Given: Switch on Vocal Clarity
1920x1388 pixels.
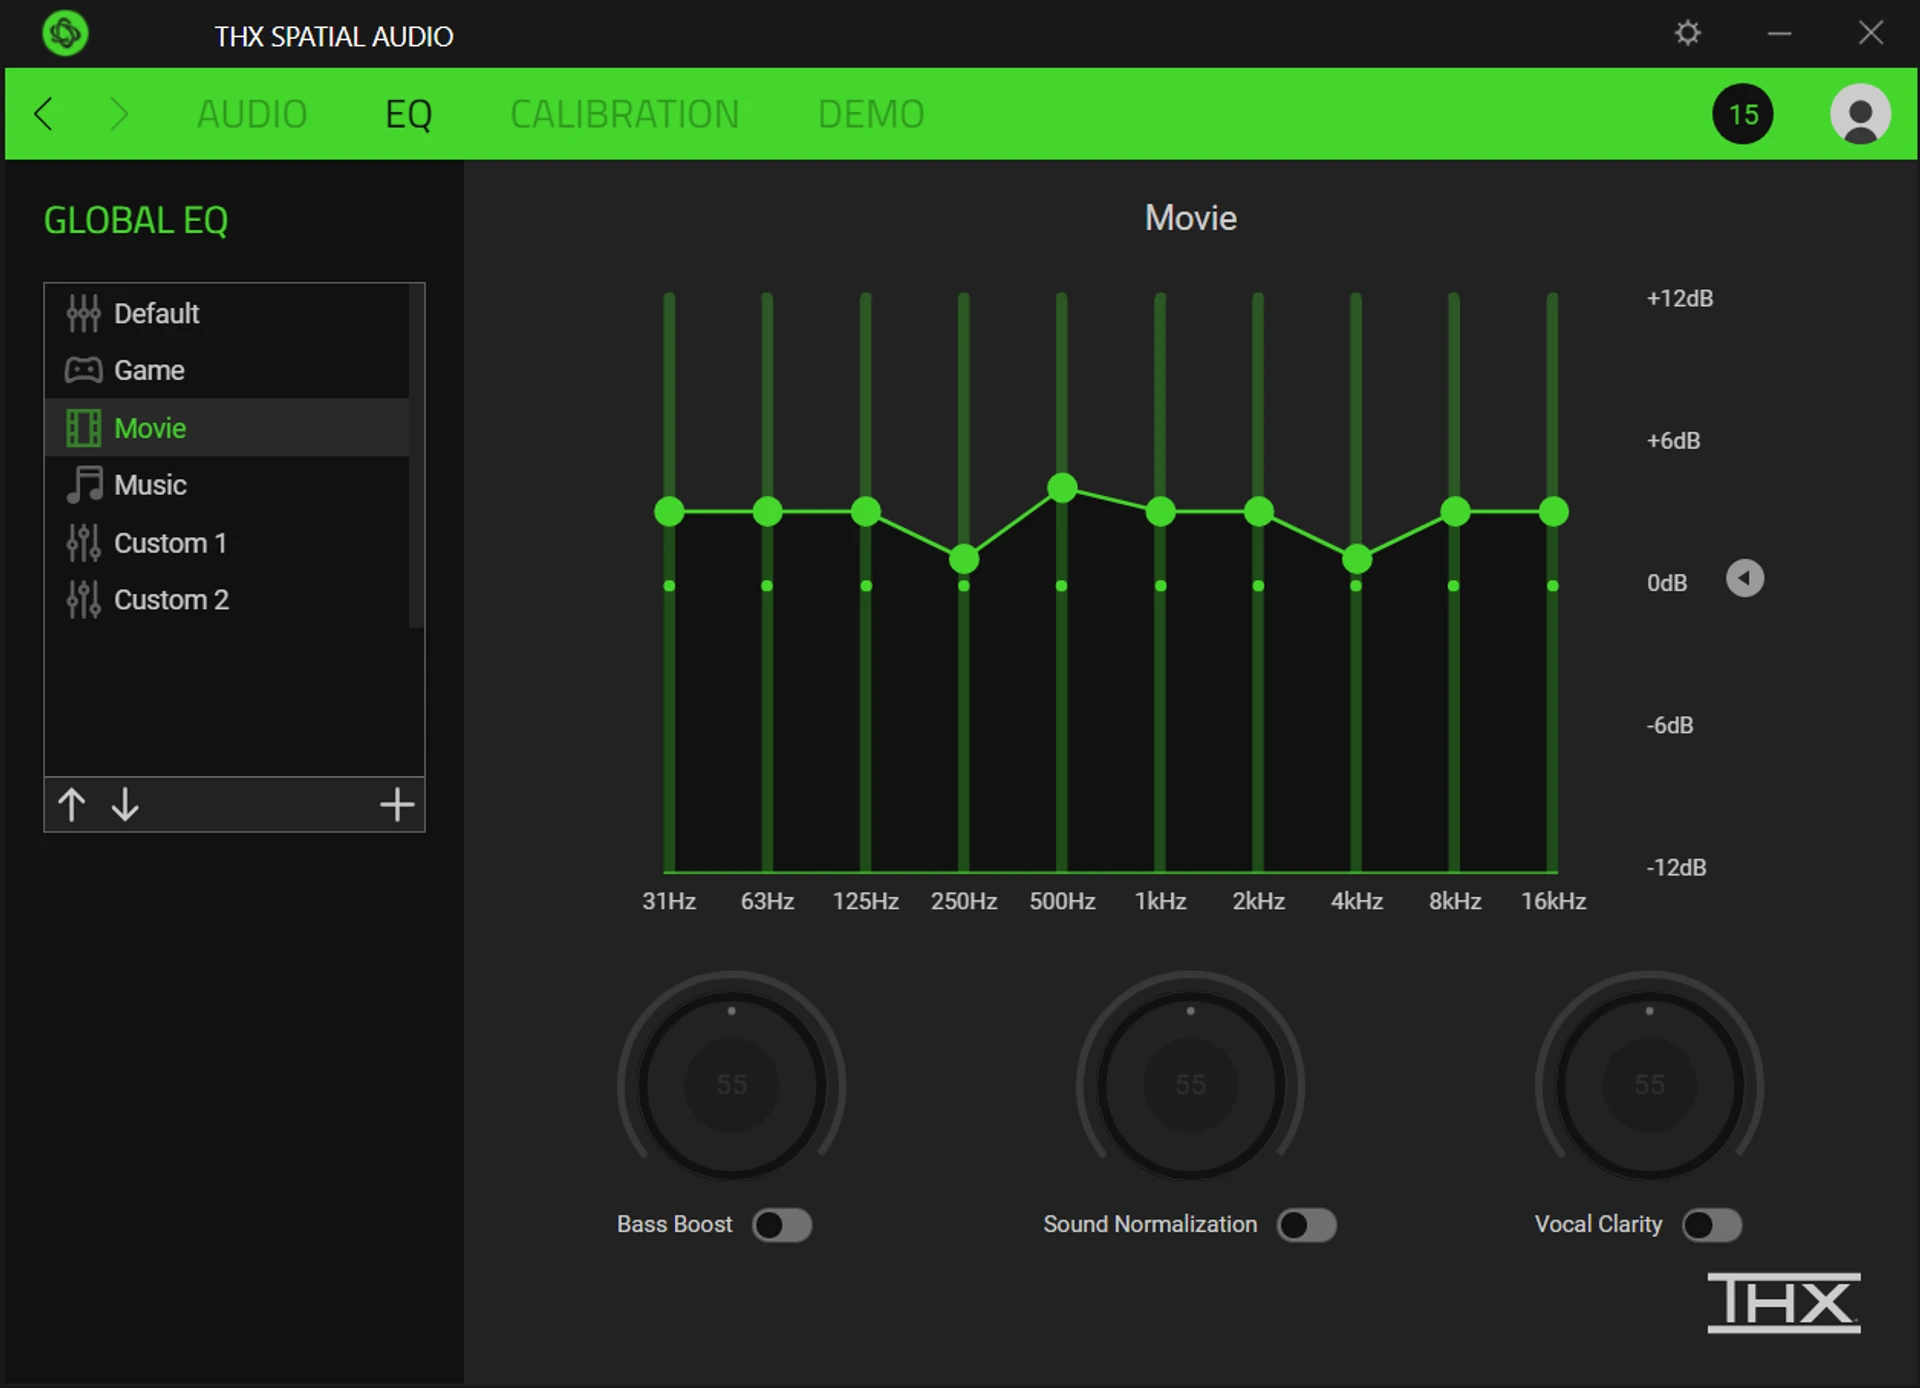Looking at the screenshot, I should click(1712, 1225).
